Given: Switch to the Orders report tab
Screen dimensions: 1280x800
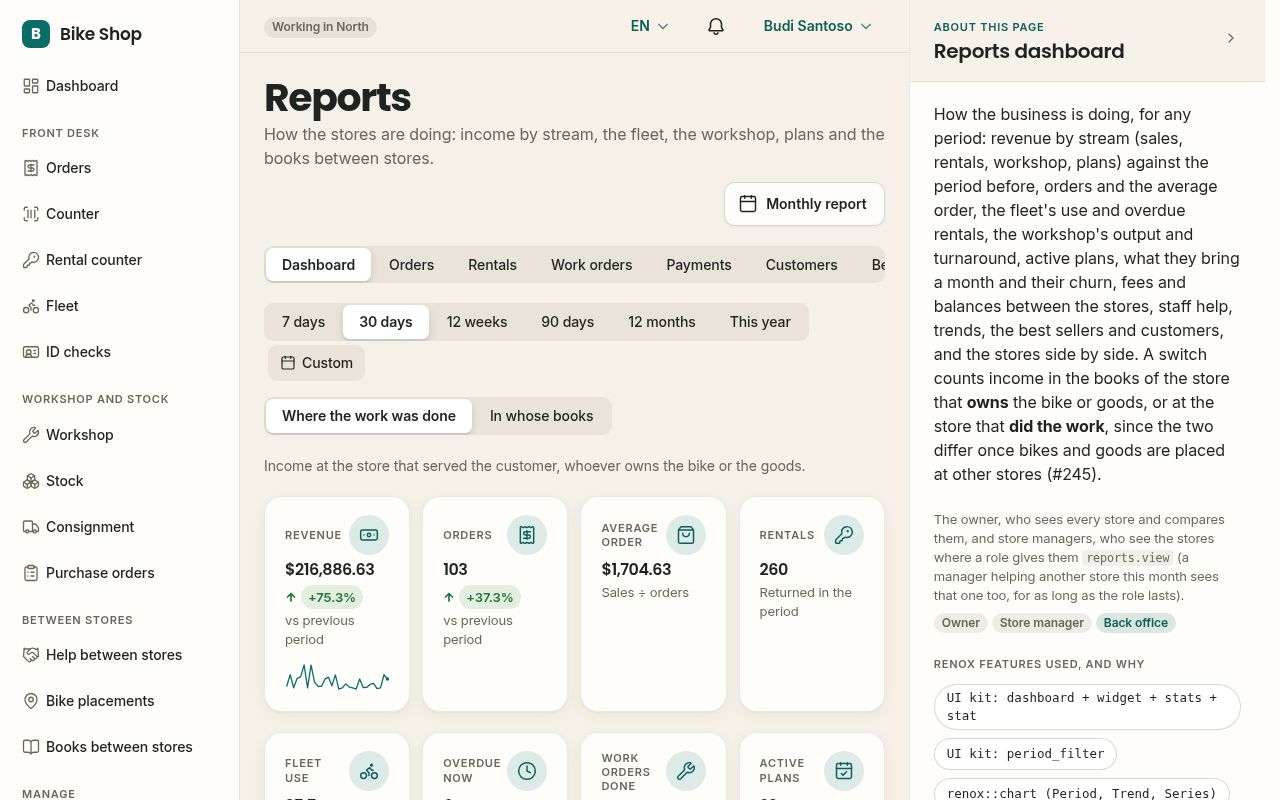Looking at the screenshot, I should pyautogui.click(x=411, y=265).
